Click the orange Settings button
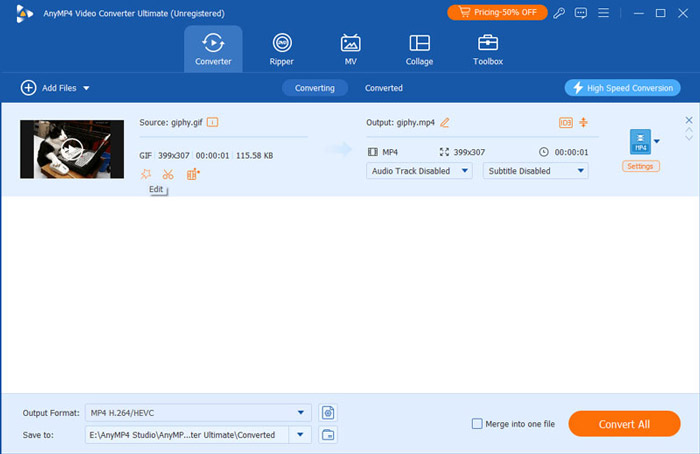This screenshot has height=454, width=700. point(641,166)
